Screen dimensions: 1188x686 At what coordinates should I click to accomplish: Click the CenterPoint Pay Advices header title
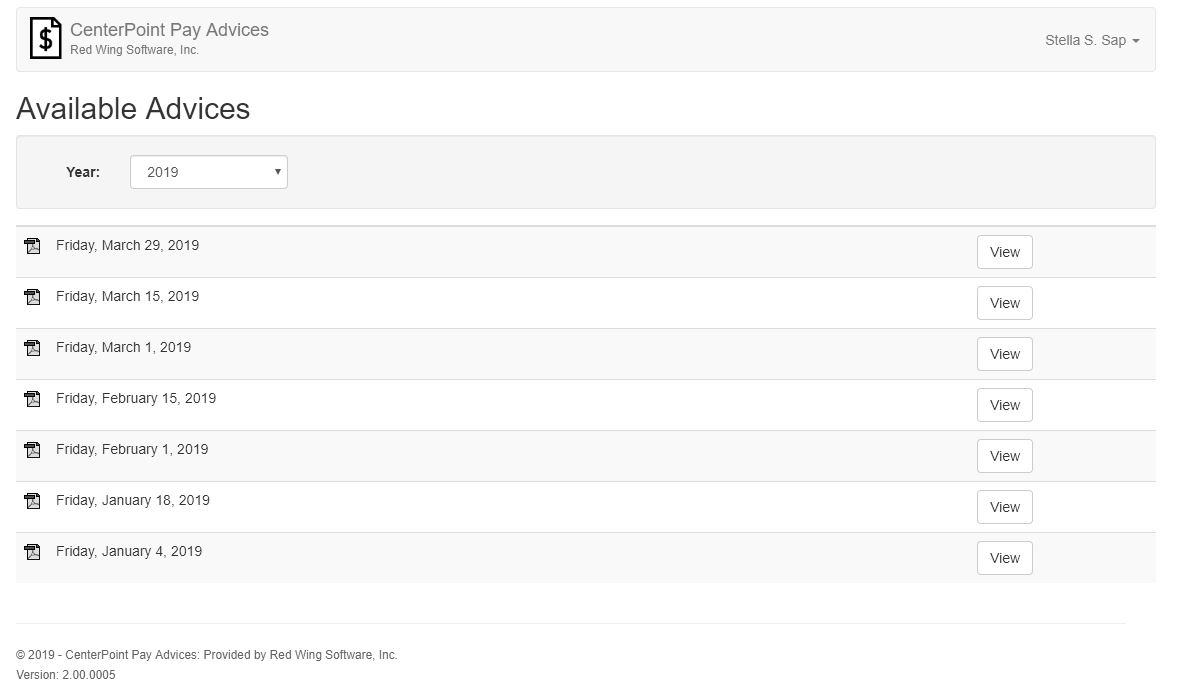[x=169, y=30]
